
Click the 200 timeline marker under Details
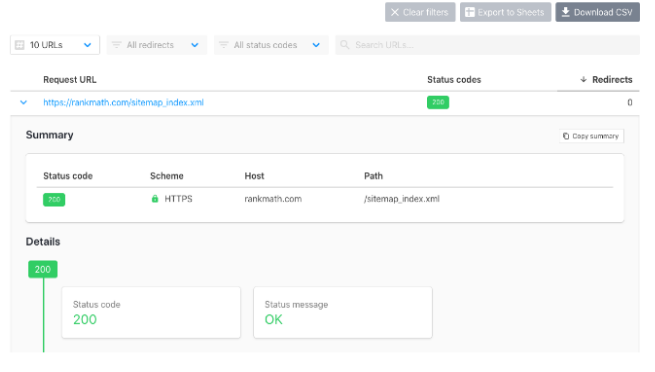click(43, 269)
